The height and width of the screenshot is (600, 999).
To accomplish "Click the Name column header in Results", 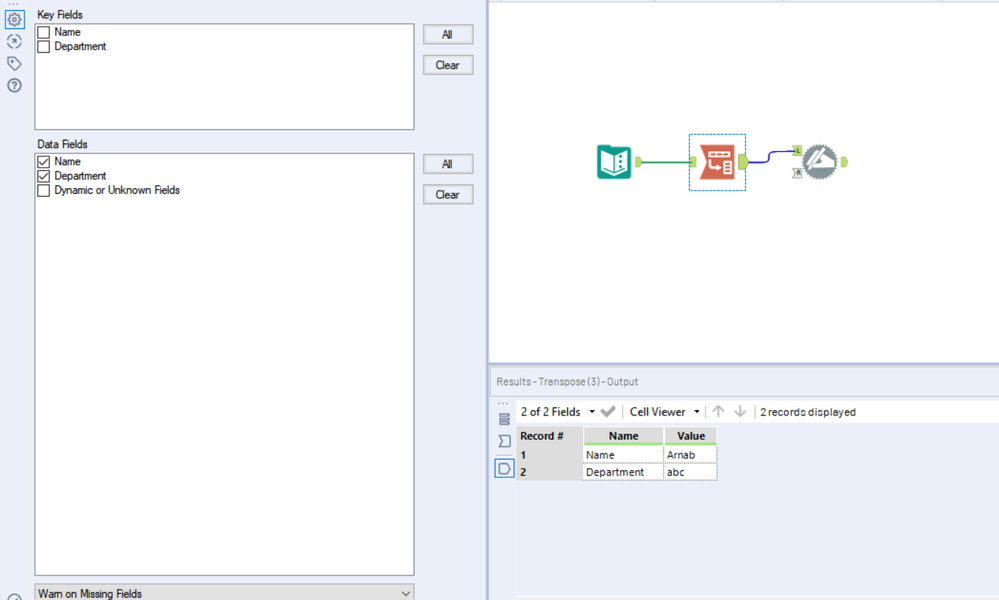I will pos(623,436).
